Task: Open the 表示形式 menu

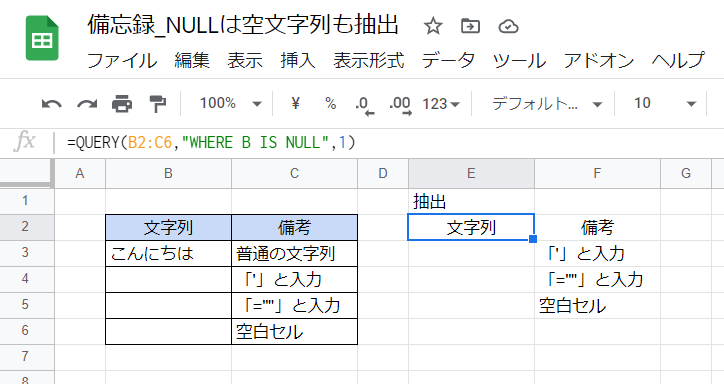Action: [x=368, y=60]
